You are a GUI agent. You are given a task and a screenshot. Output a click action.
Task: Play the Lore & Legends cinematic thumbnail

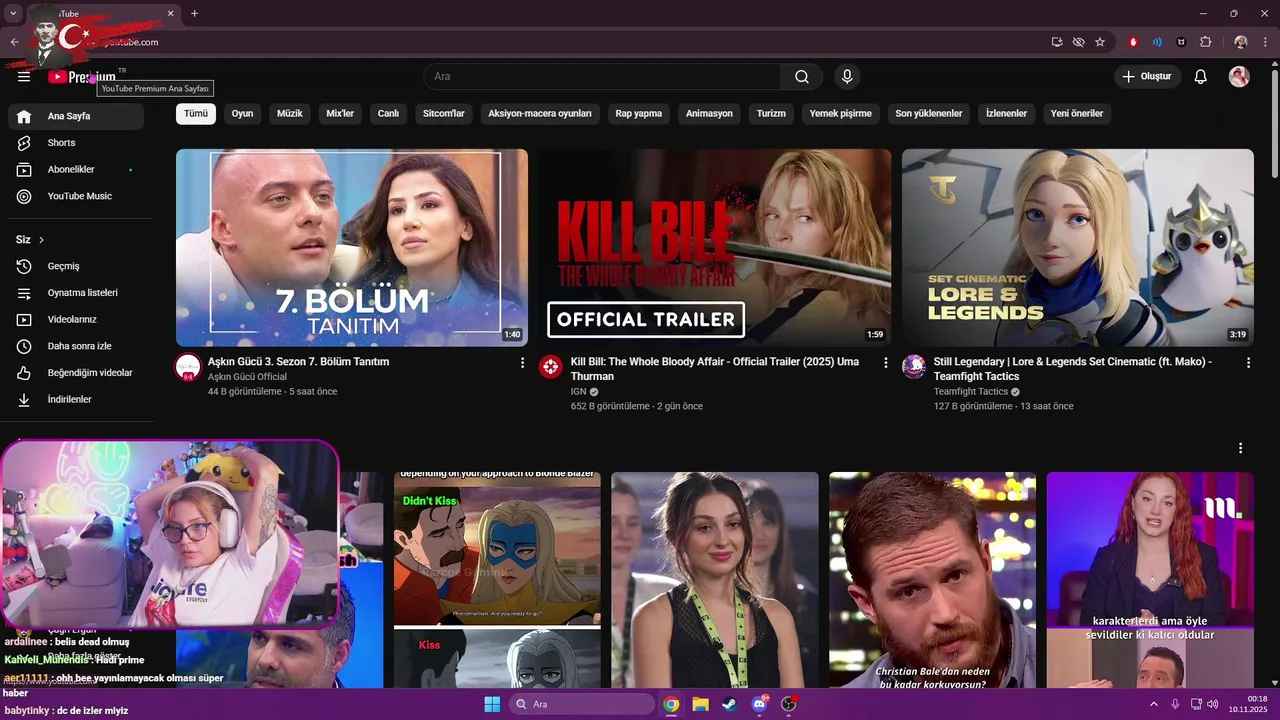[1078, 248]
